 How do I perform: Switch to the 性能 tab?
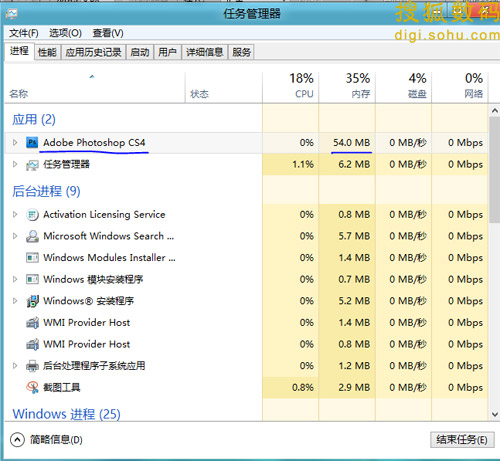47,52
